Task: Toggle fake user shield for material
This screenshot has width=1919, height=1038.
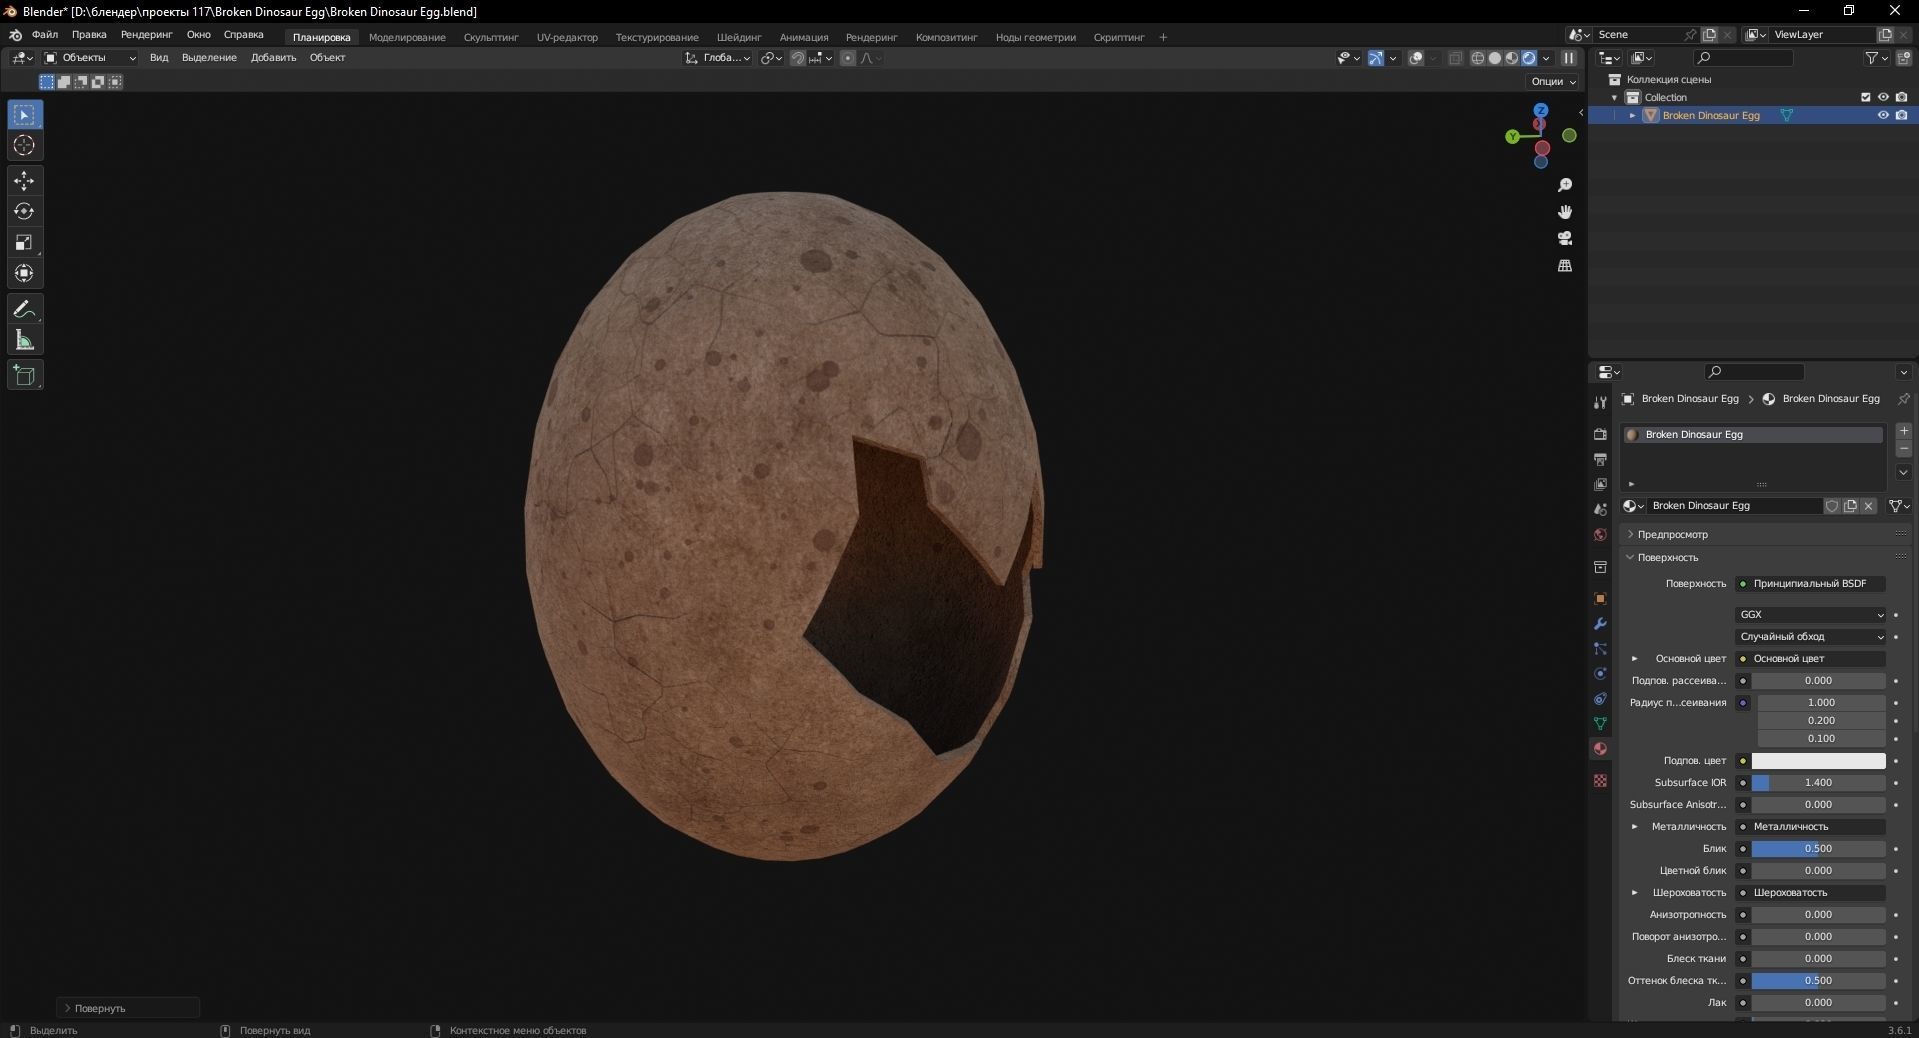Action: coord(1832,506)
